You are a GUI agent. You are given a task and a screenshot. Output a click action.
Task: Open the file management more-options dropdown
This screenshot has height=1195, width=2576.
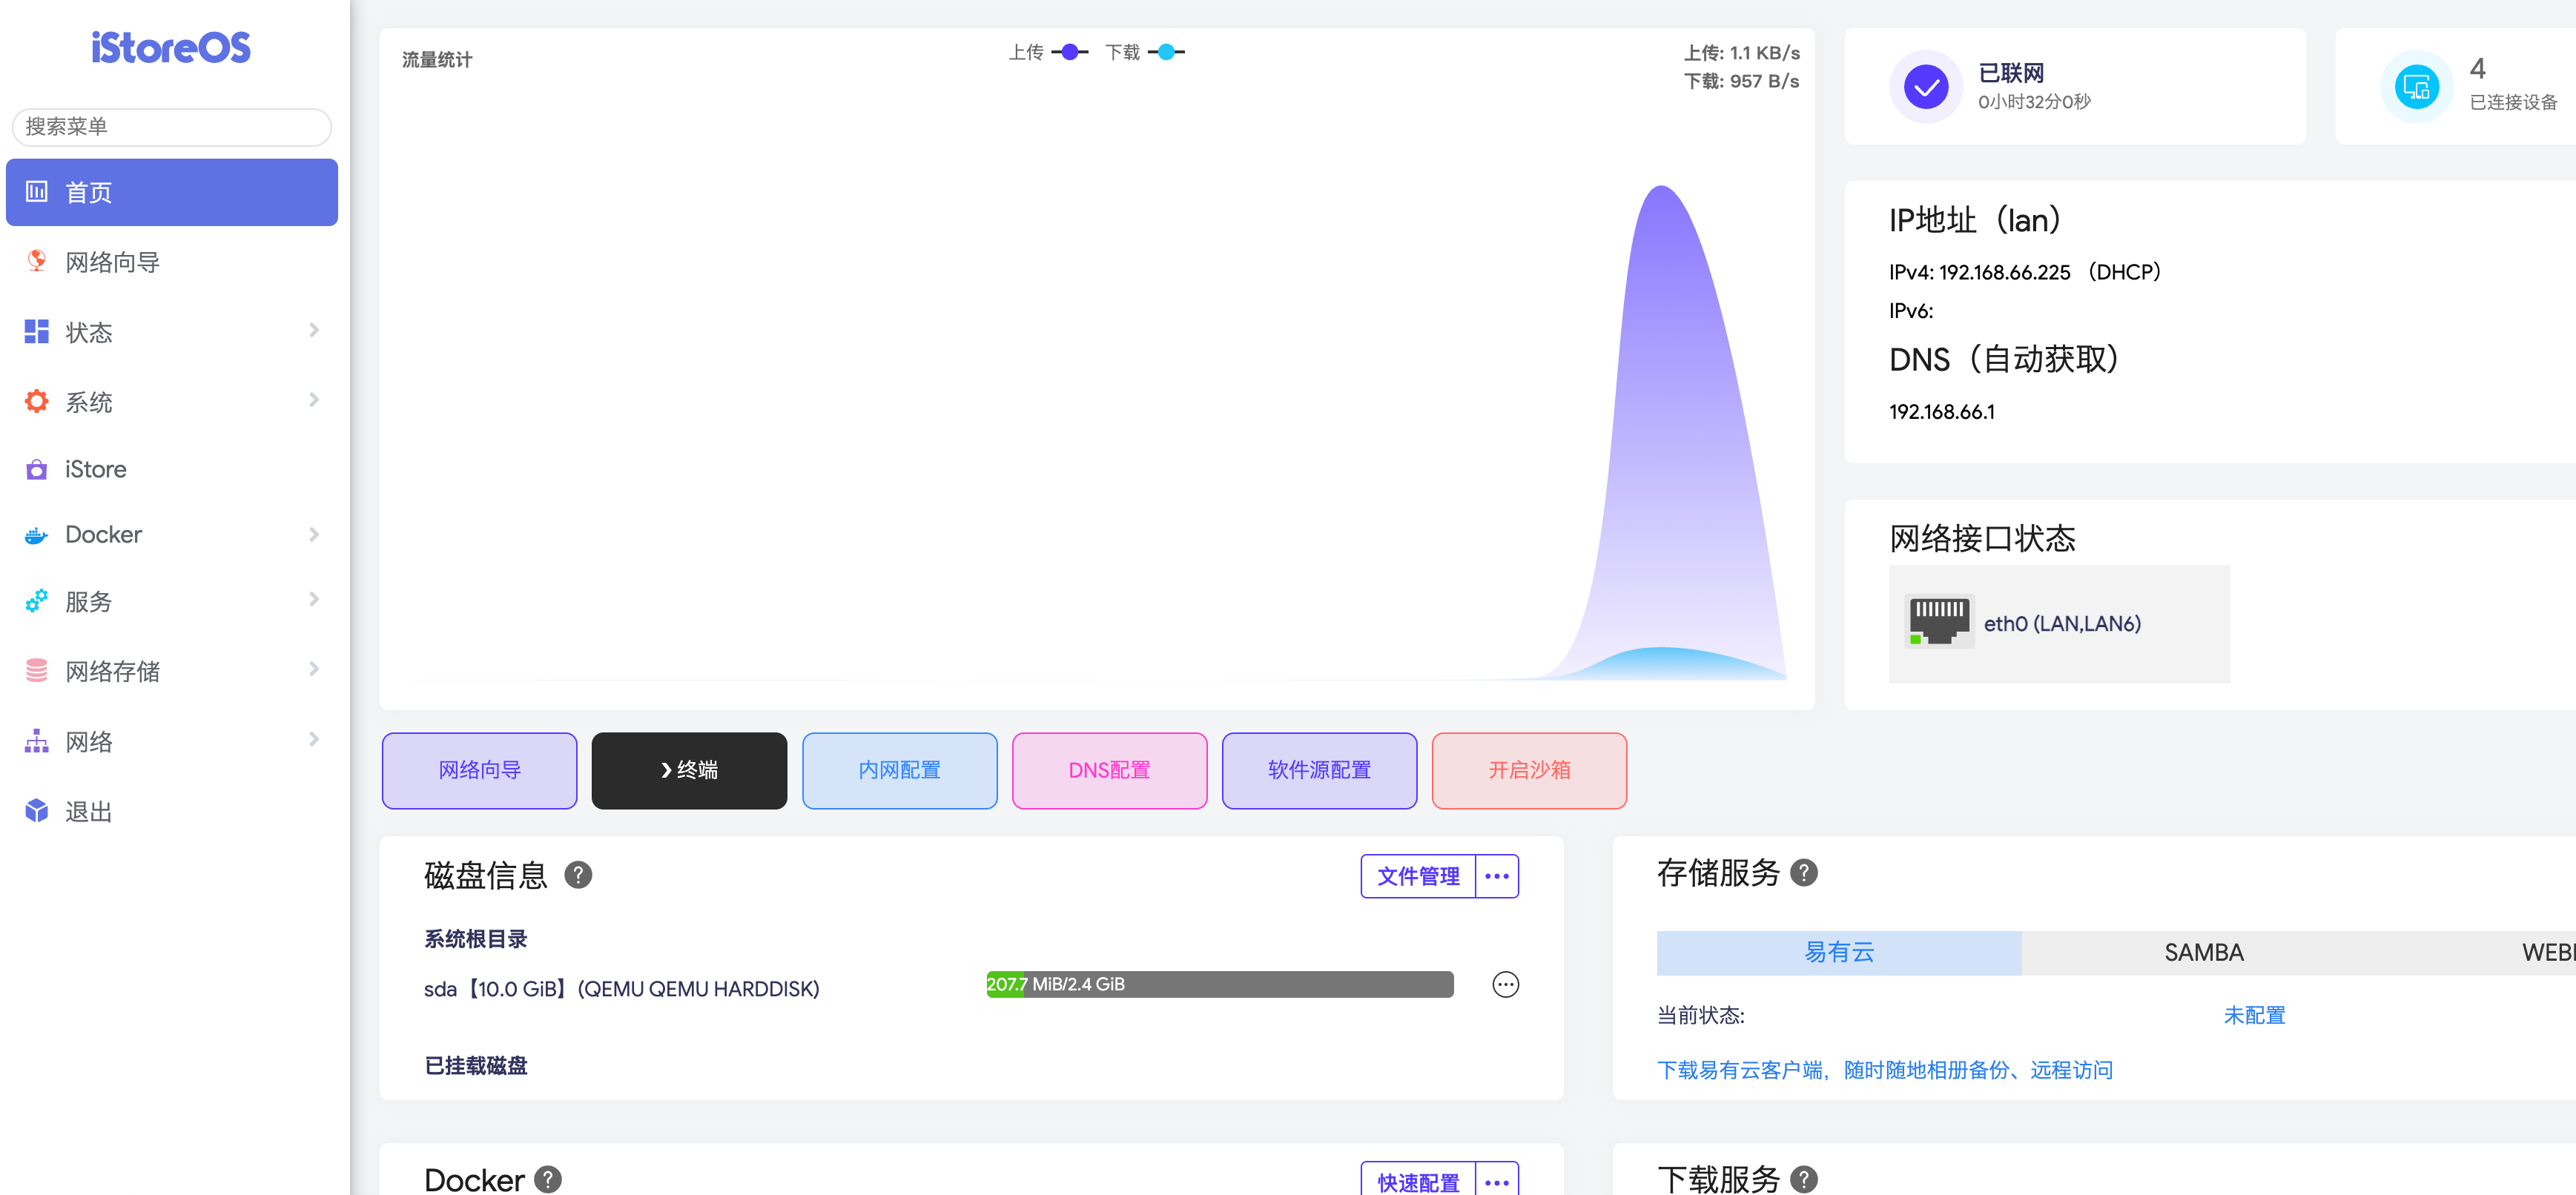[x=1497, y=876]
